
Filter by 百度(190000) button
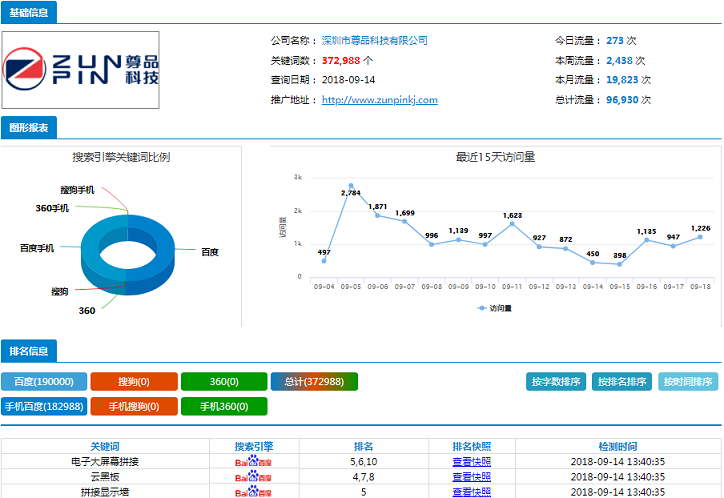click(x=44, y=382)
